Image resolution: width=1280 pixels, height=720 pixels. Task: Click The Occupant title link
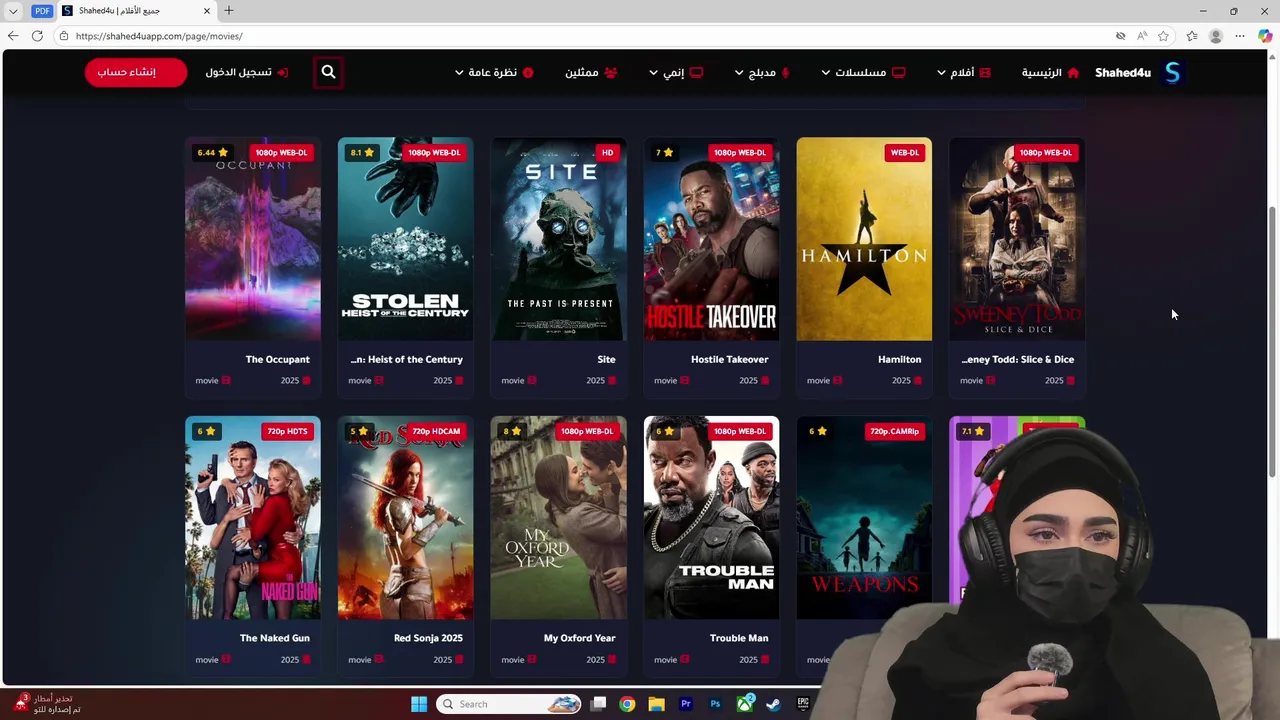277,359
